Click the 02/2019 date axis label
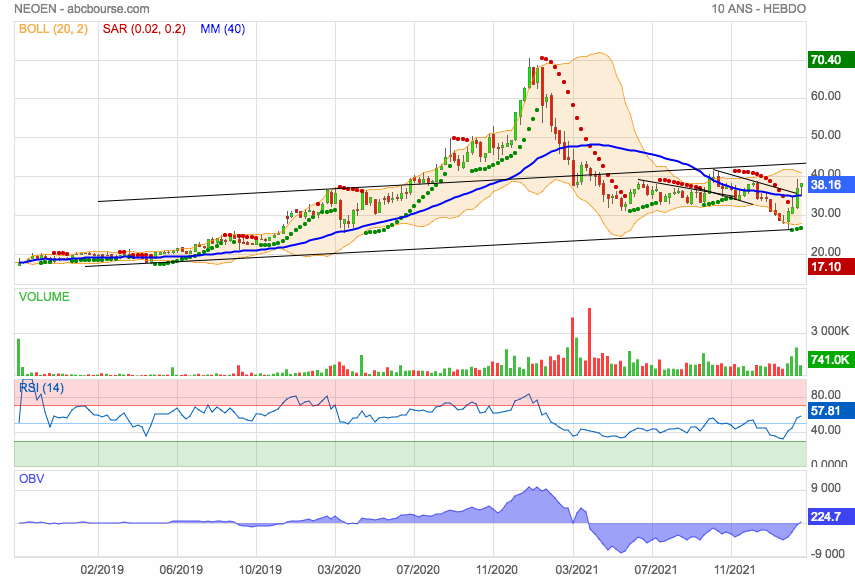Screen dimensions: 855x580 tap(102, 570)
